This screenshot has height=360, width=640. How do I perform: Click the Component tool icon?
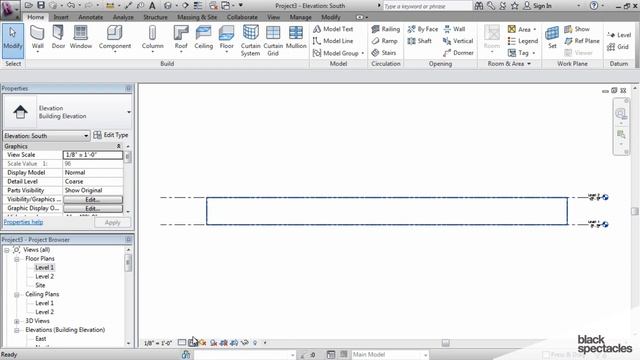pyautogui.click(x=114, y=33)
